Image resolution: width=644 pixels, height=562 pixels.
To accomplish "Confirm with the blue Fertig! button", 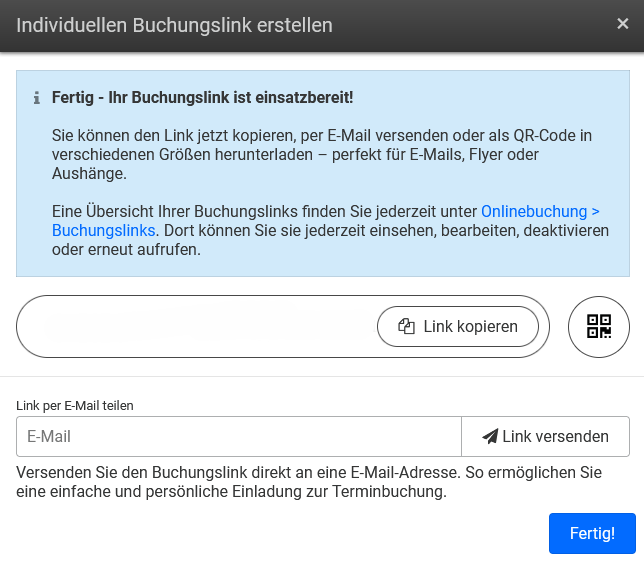I will [x=592, y=533].
